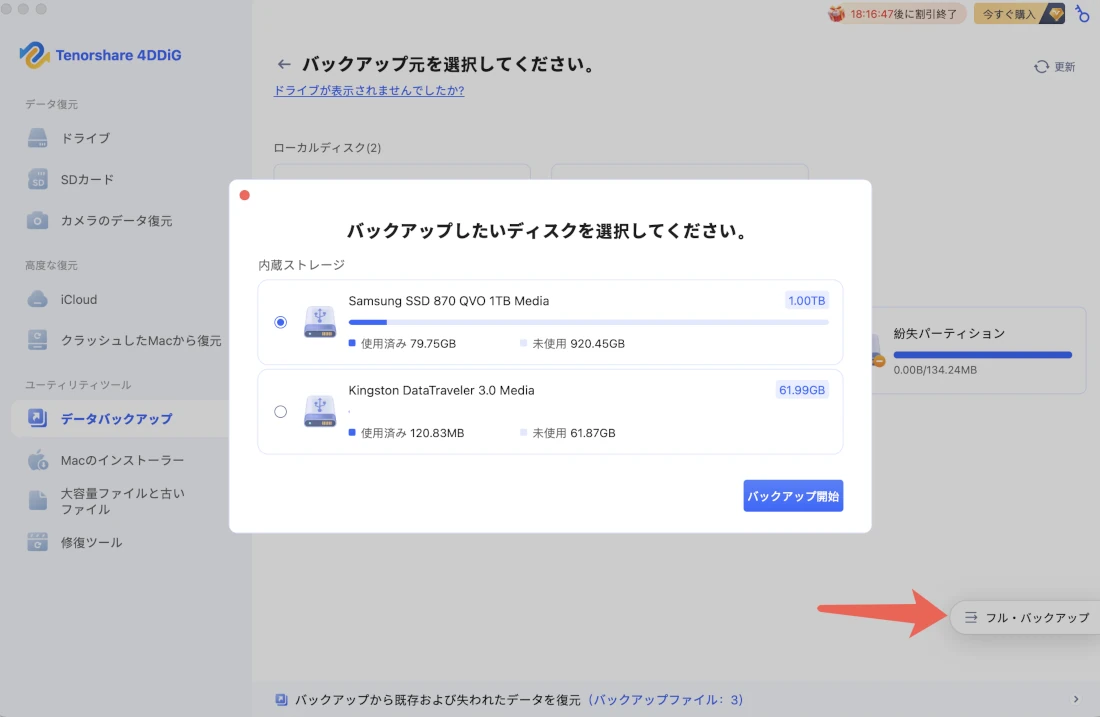The height and width of the screenshot is (717, 1100).
Task: Click the Samsung SSD usage progress bar
Action: pos(589,322)
